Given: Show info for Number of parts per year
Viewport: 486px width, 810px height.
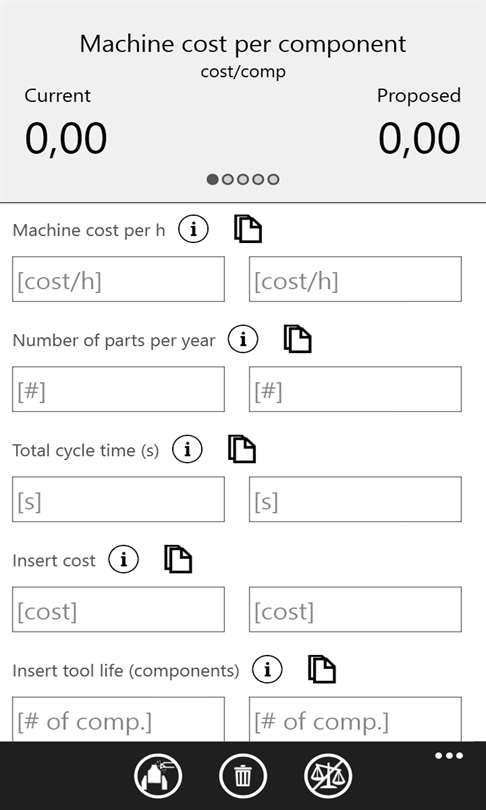Looking at the screenshot, I should [243, 339].
